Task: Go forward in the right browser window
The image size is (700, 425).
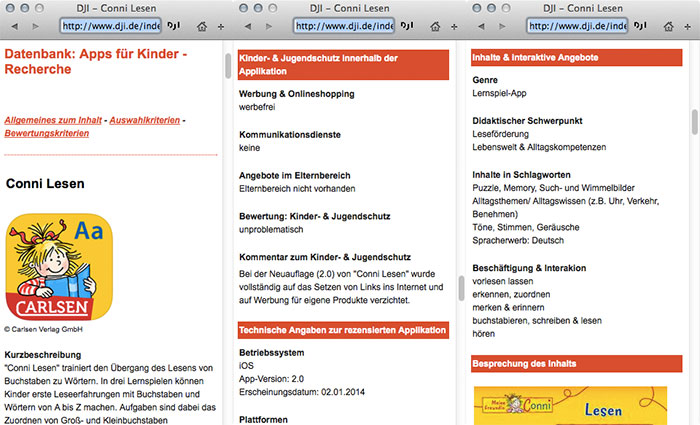Action: click(x=502, y=26)
